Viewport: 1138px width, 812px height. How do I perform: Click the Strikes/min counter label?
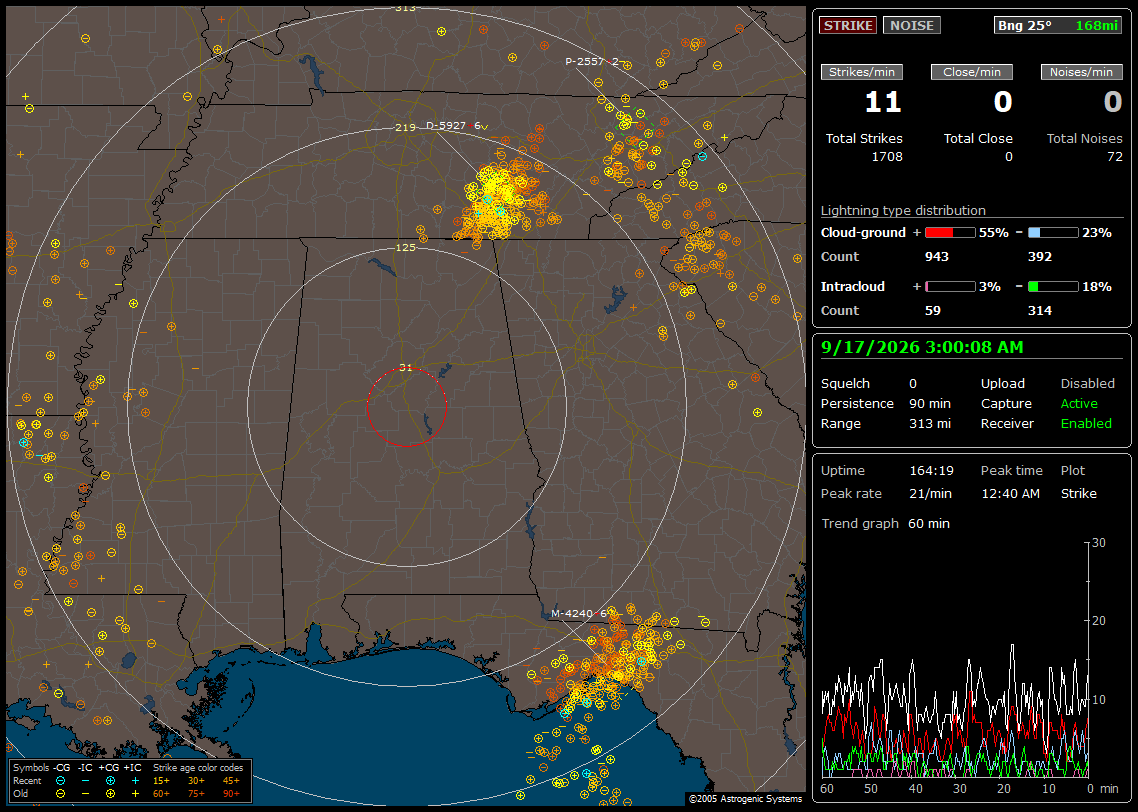click(x=861, y=72)
